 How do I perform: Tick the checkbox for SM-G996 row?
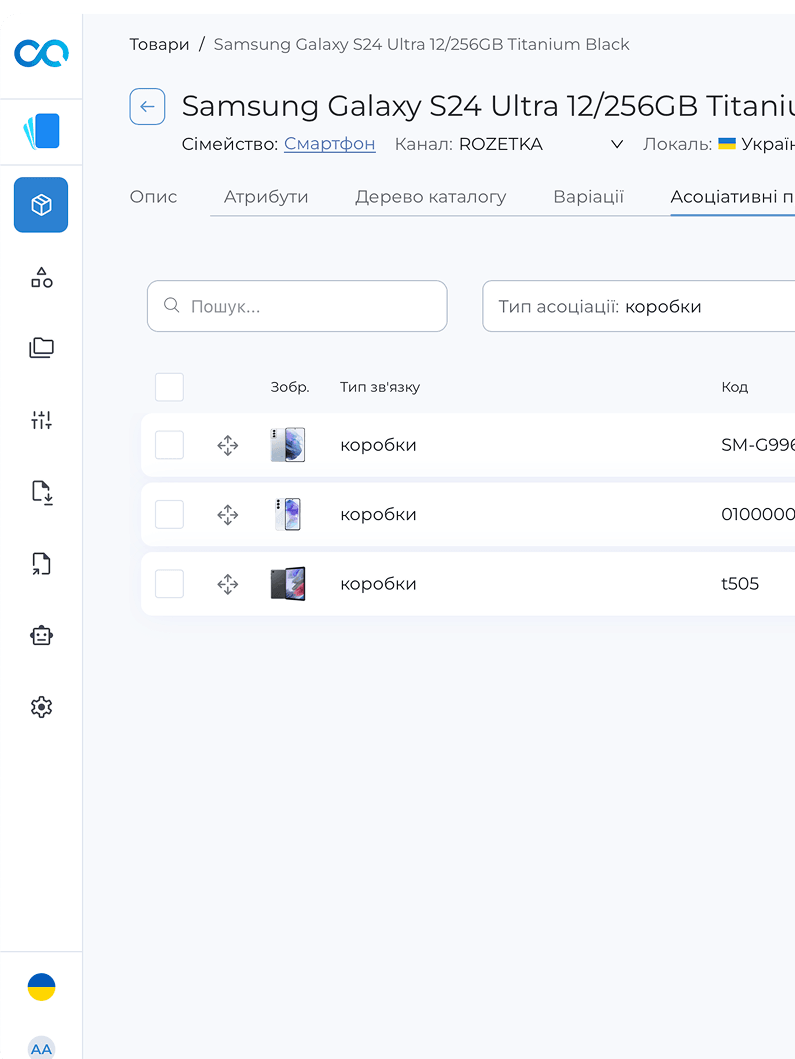(x=170, y=445)
